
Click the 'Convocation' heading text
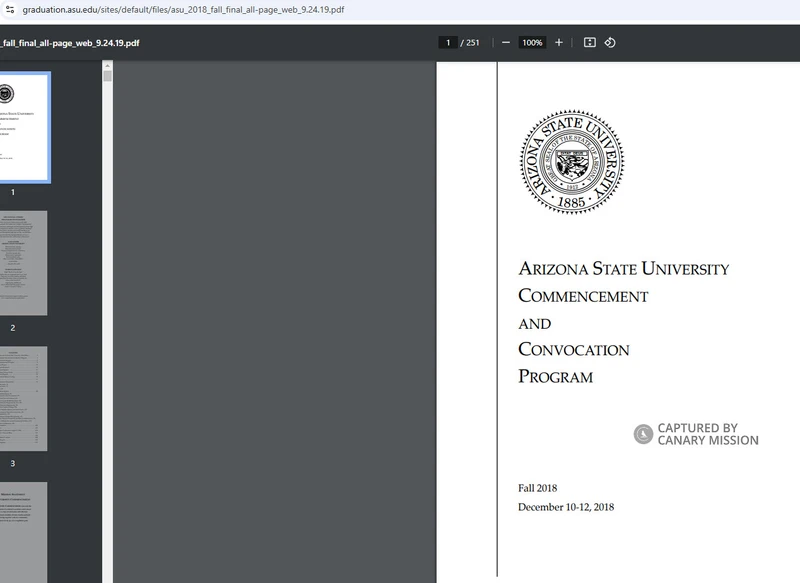(573, 349)
